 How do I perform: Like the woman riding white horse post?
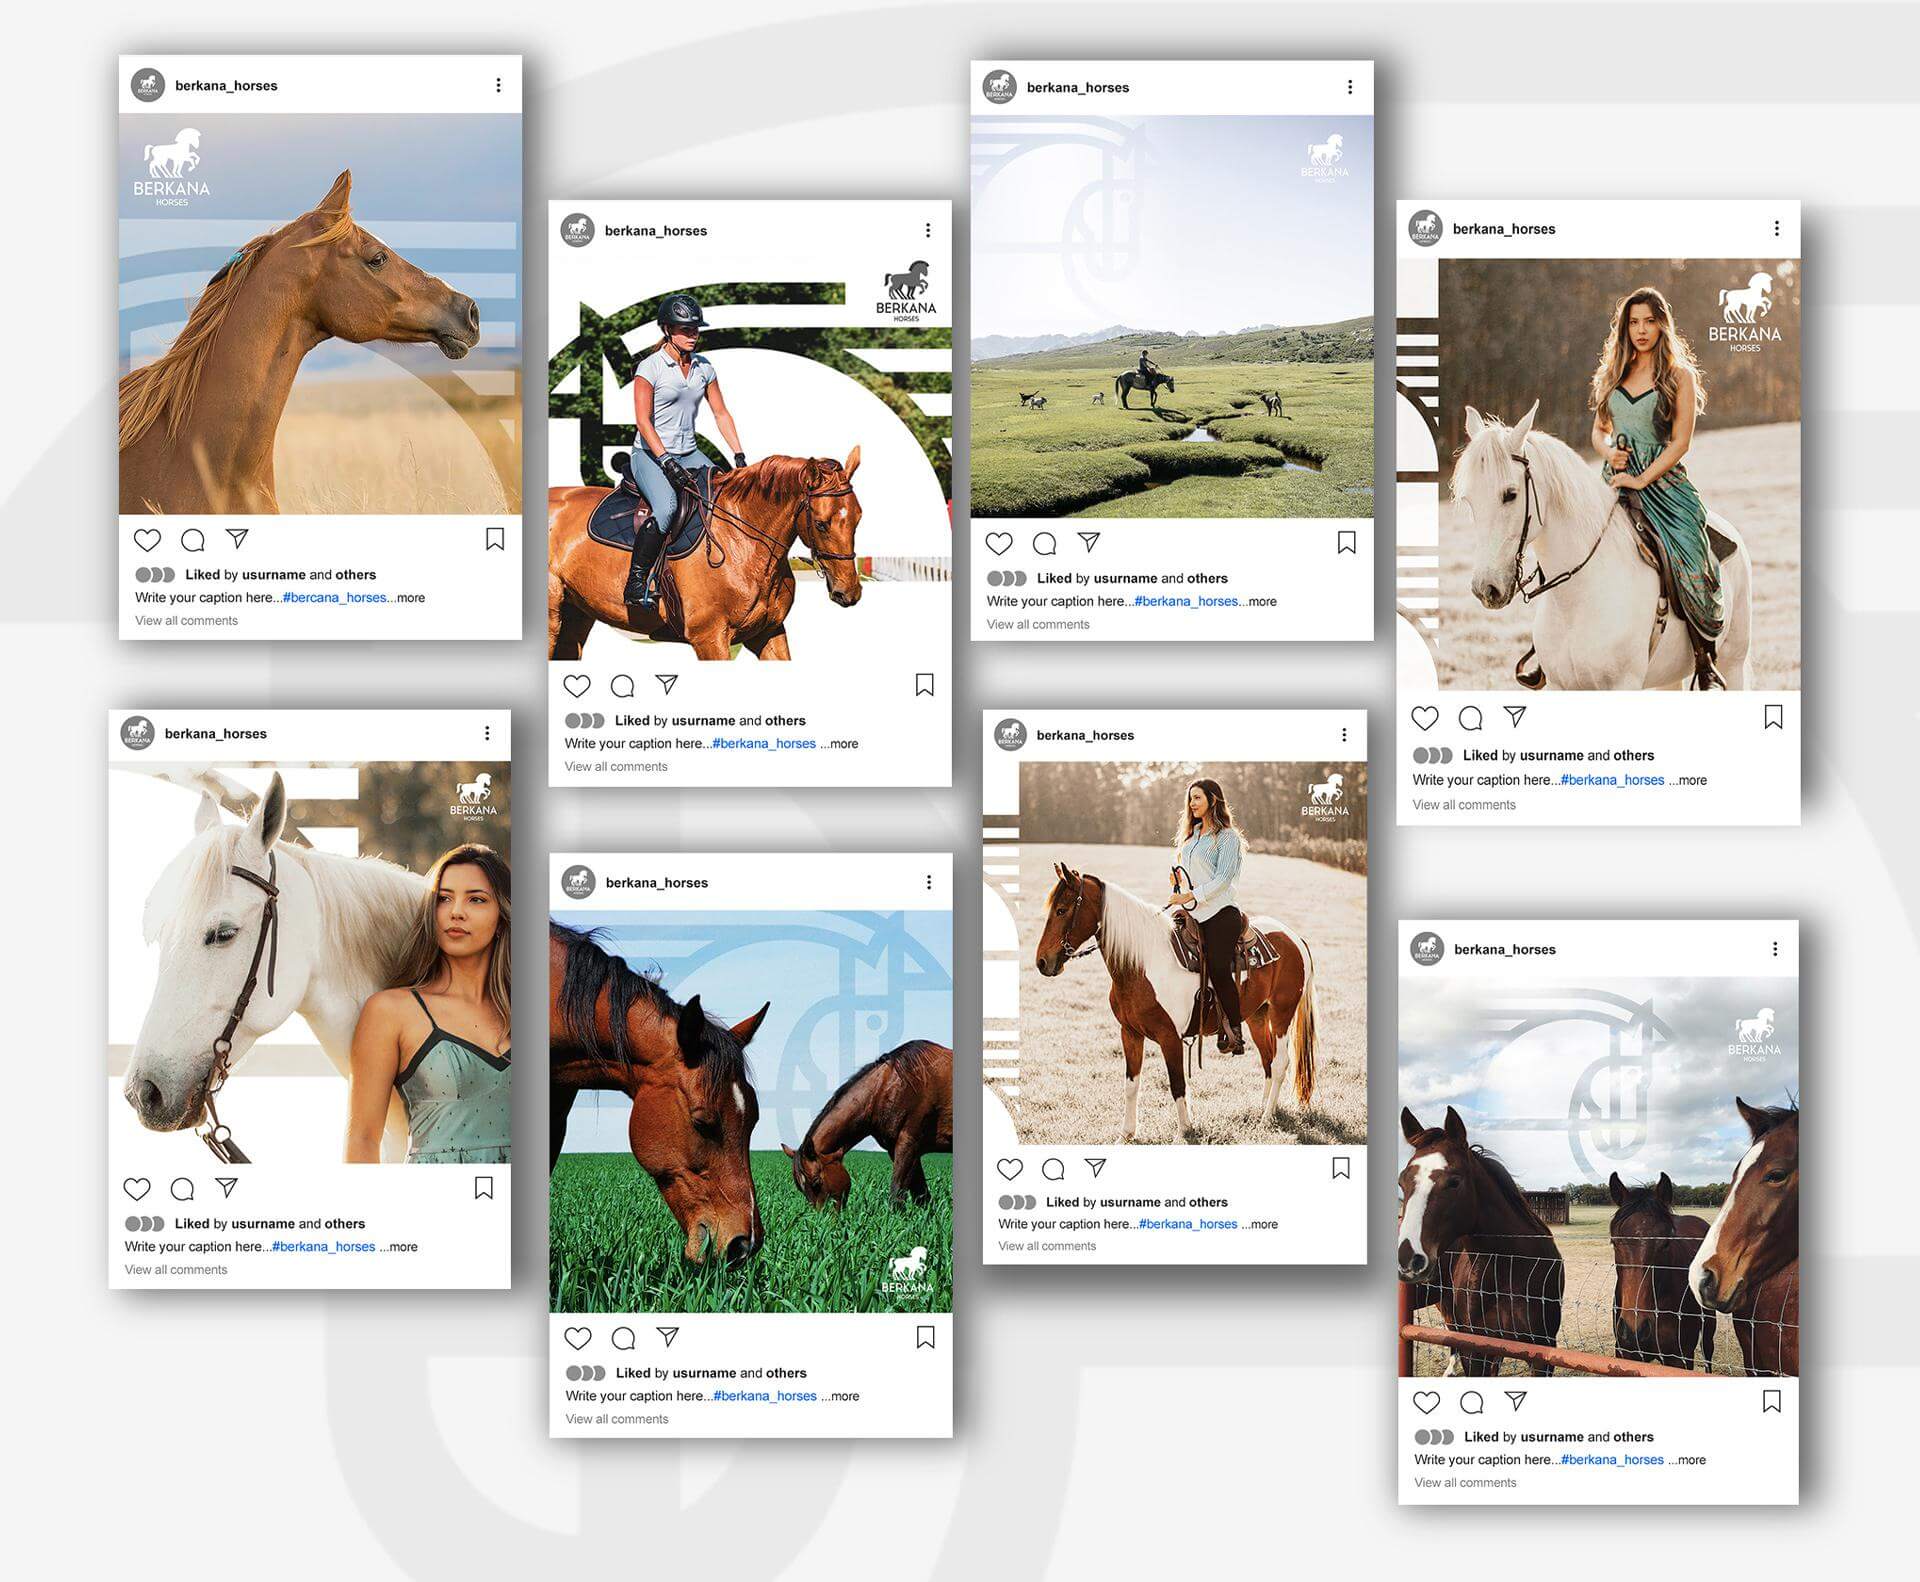pos(1425,718)
